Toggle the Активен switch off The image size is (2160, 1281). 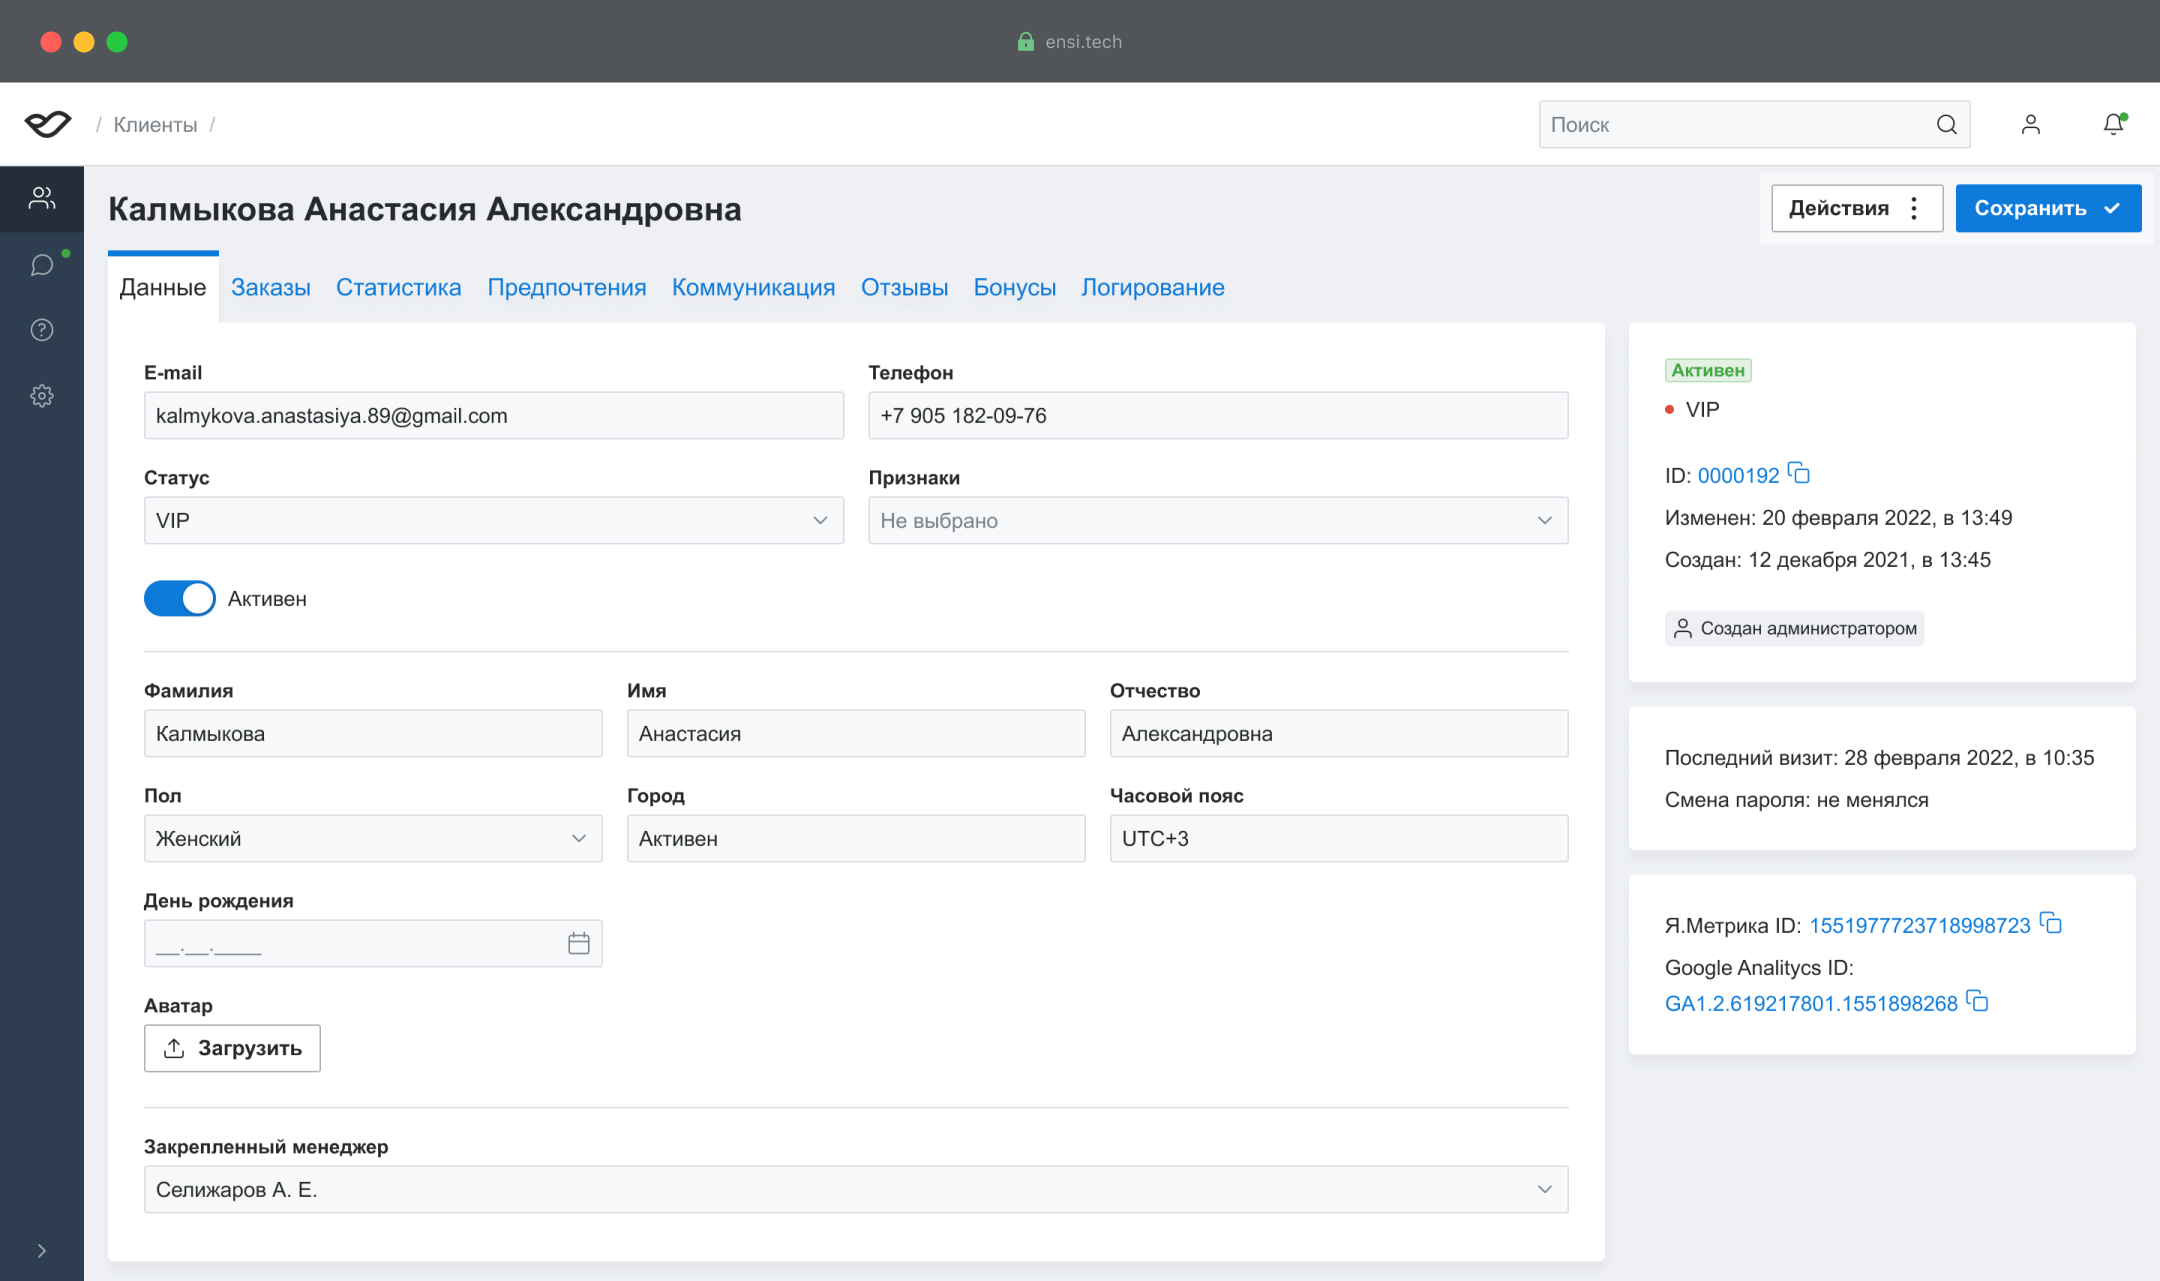[x=180, y=598]
